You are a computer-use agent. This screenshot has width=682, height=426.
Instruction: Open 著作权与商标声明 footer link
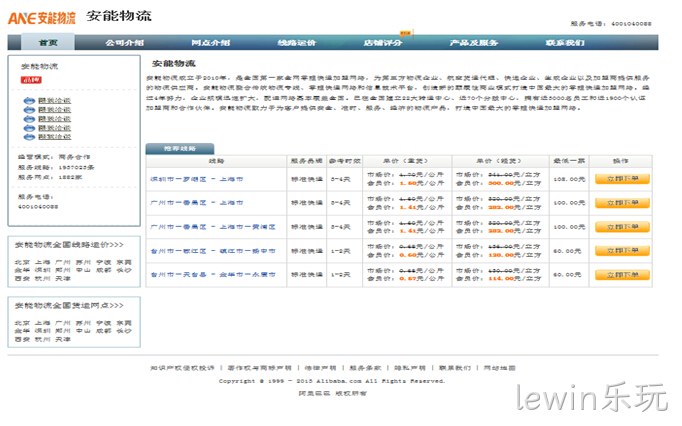[x=260, y=368]
